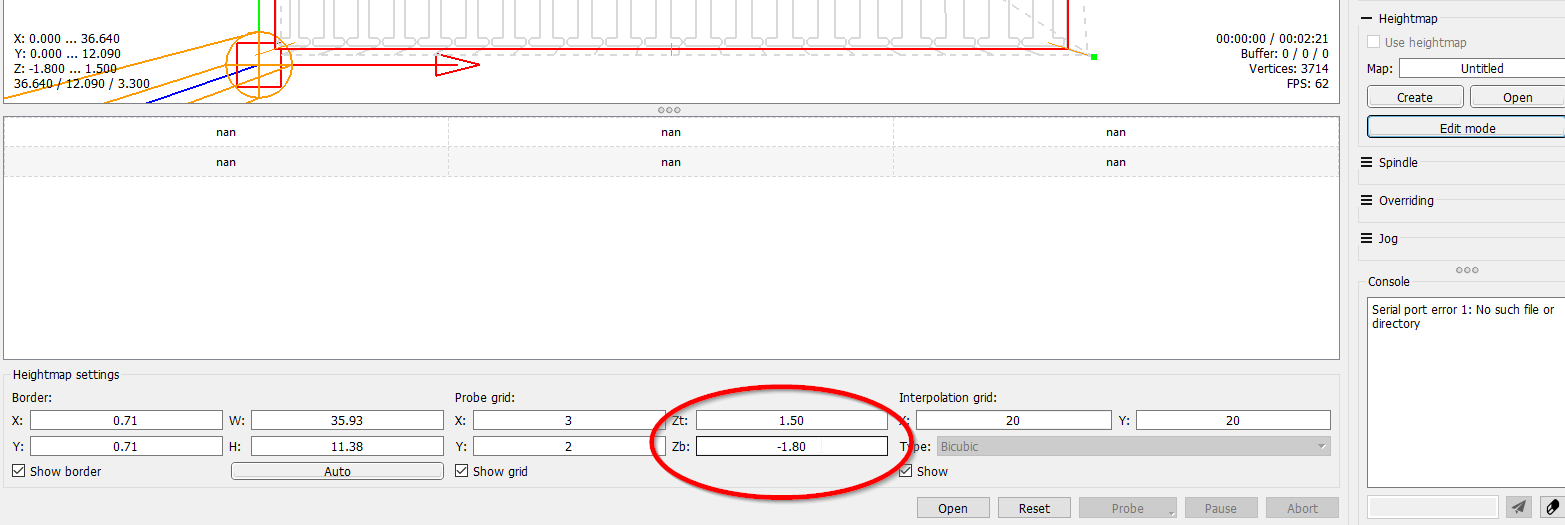This screenshot has width=1565, height=525.
Task: Click the Probe button
Action: (x=1127, y=508)
